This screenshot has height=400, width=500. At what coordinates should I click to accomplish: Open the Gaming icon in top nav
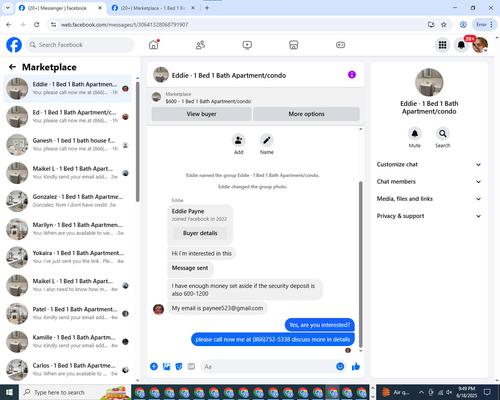pyautogui.click(x=340, y=45)
